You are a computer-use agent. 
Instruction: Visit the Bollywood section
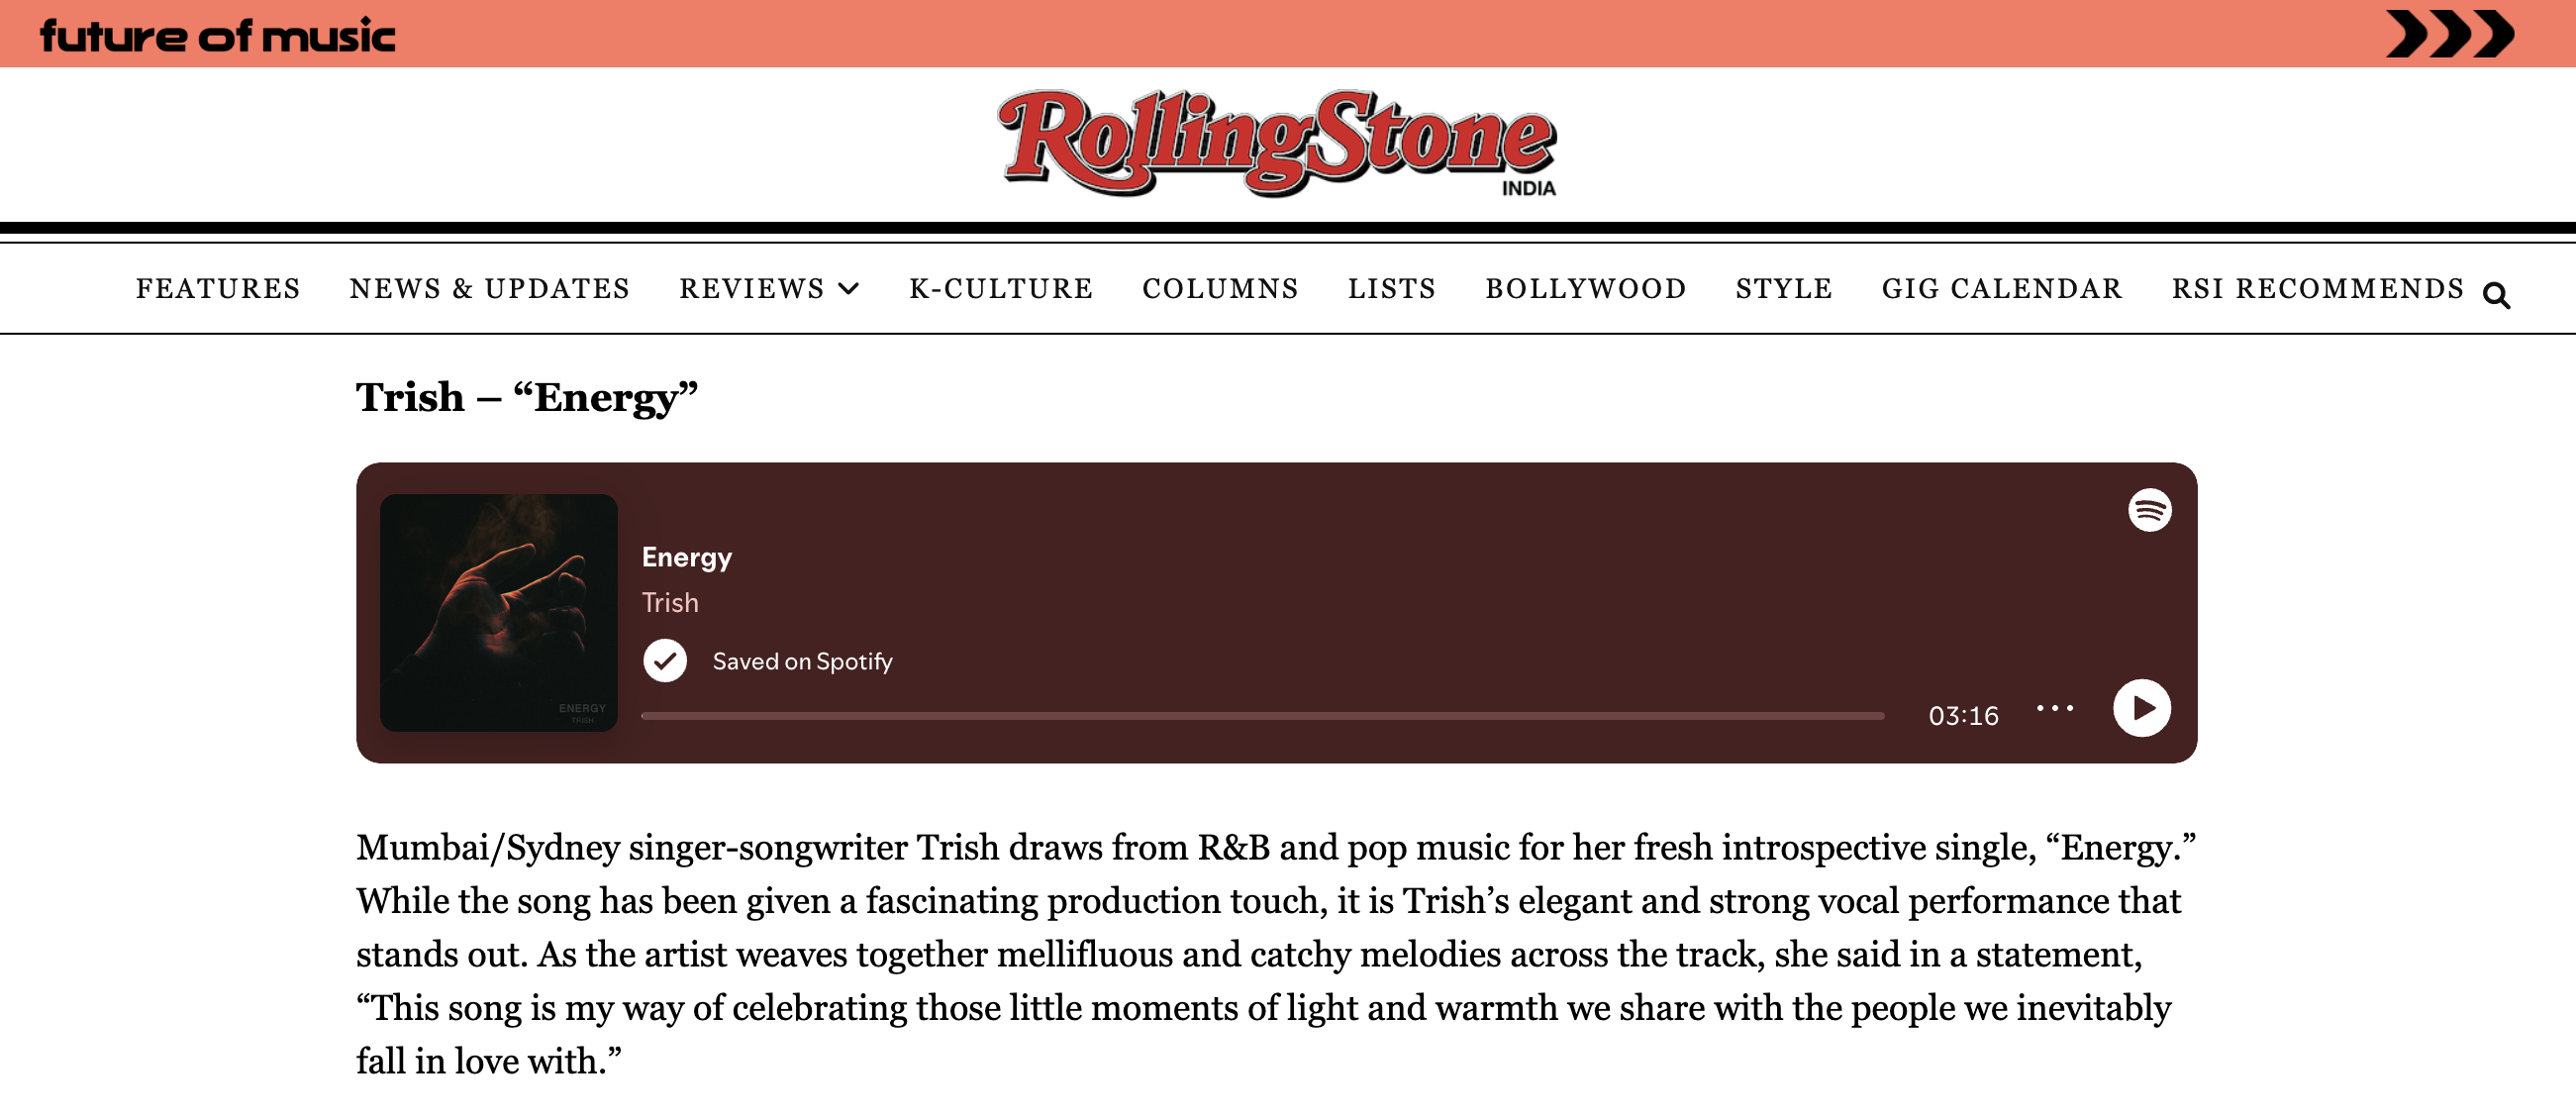[x=1585, y=289]
